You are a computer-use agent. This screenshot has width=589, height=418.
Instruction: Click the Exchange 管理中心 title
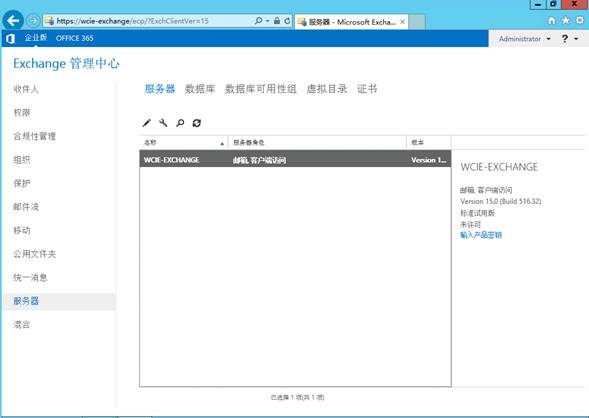pos(66,63)
